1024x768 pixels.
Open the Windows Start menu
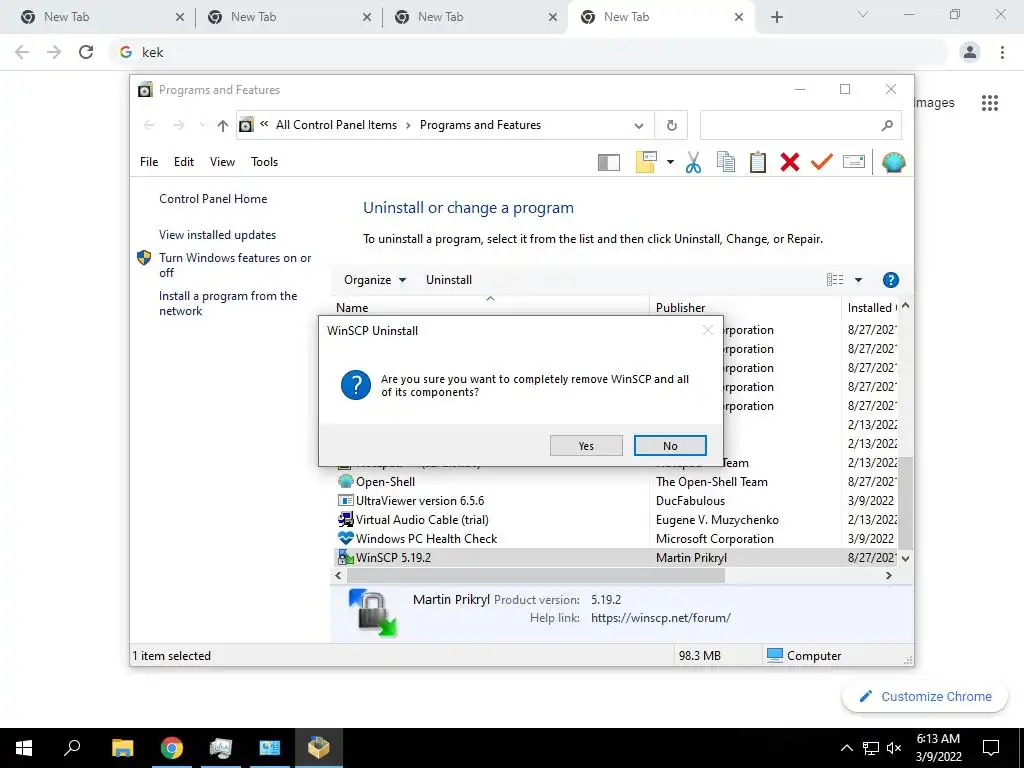[24, 748]
